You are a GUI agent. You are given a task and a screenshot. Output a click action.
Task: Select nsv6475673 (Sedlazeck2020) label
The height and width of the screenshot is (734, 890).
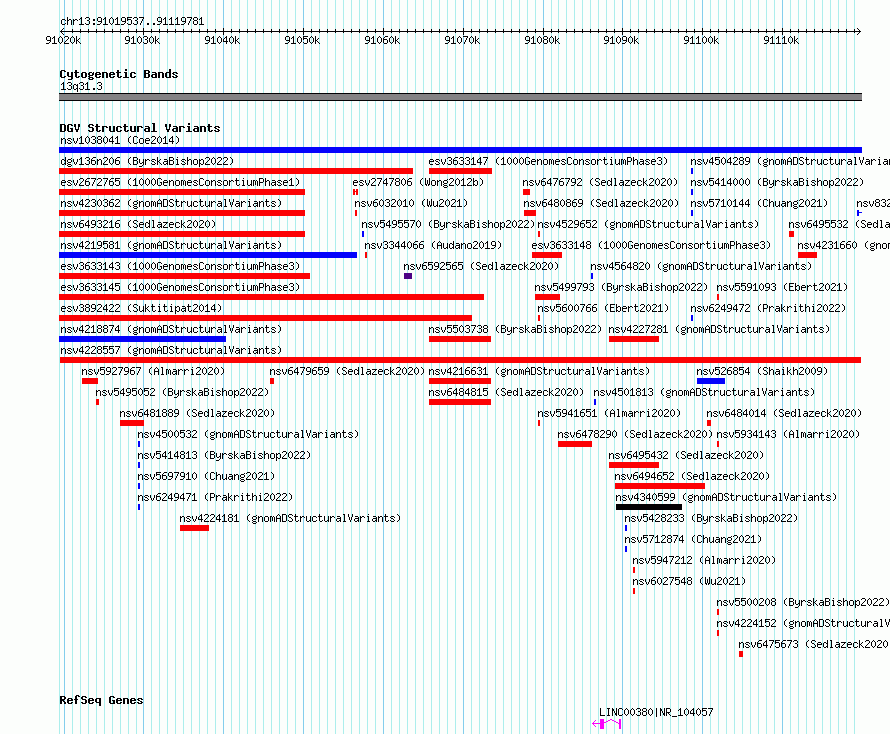[x=813, y=644]
